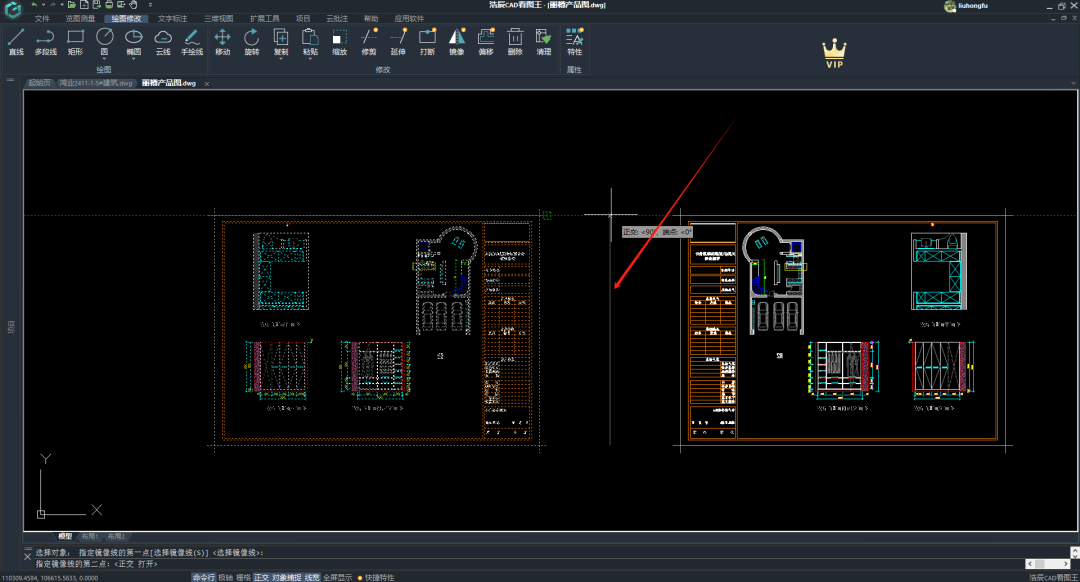Switch to 布局2 layout tab

(x=116, y=536)
